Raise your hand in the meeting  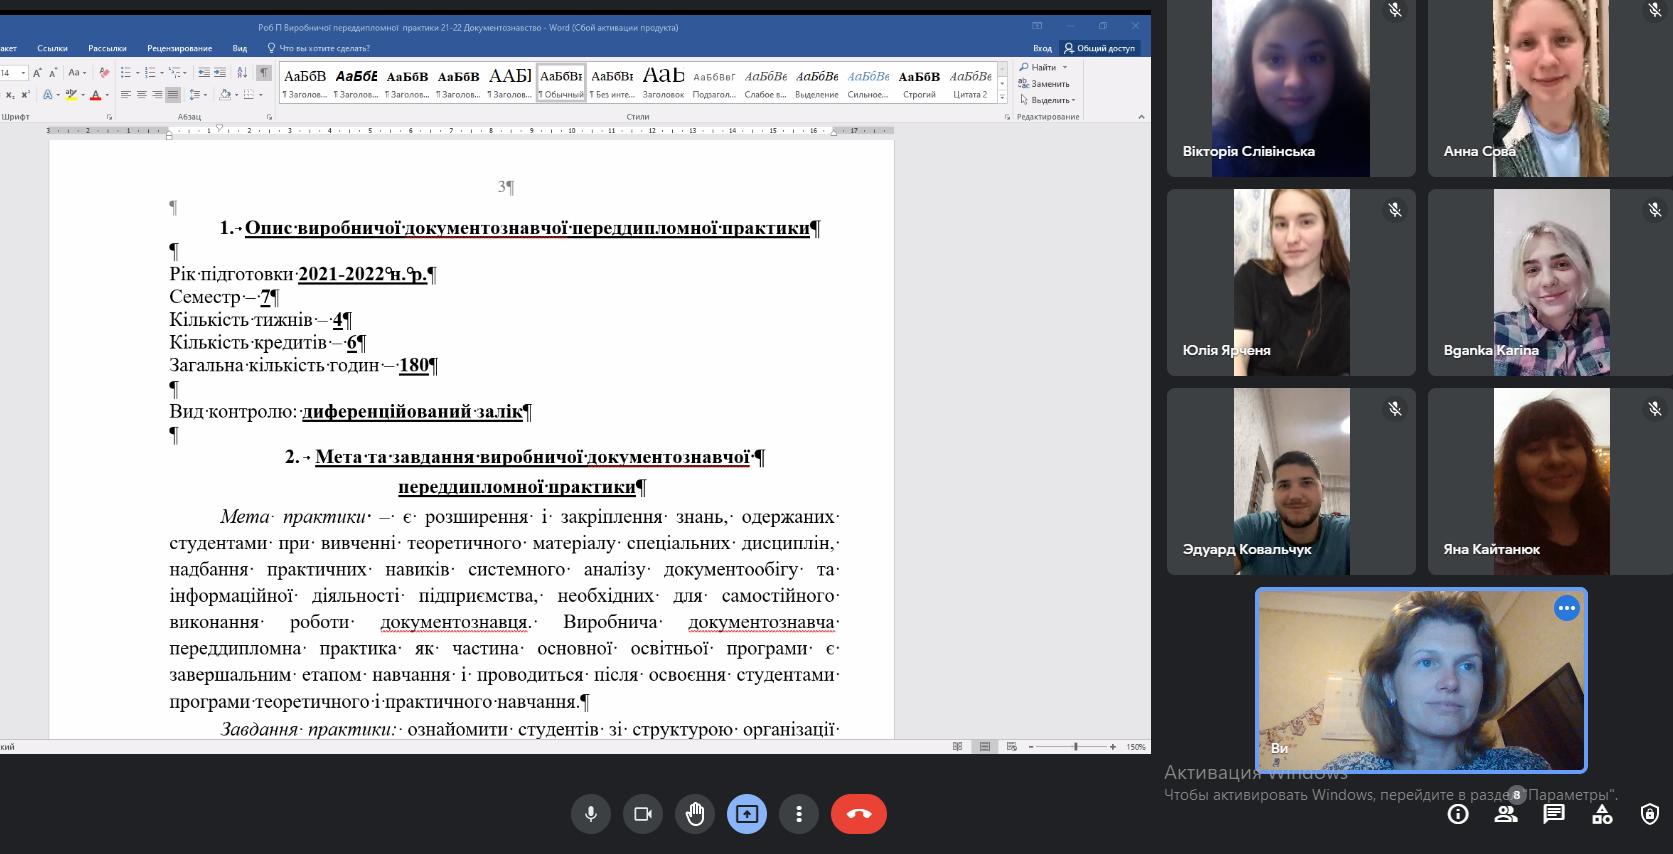click(x=695, y=814)
